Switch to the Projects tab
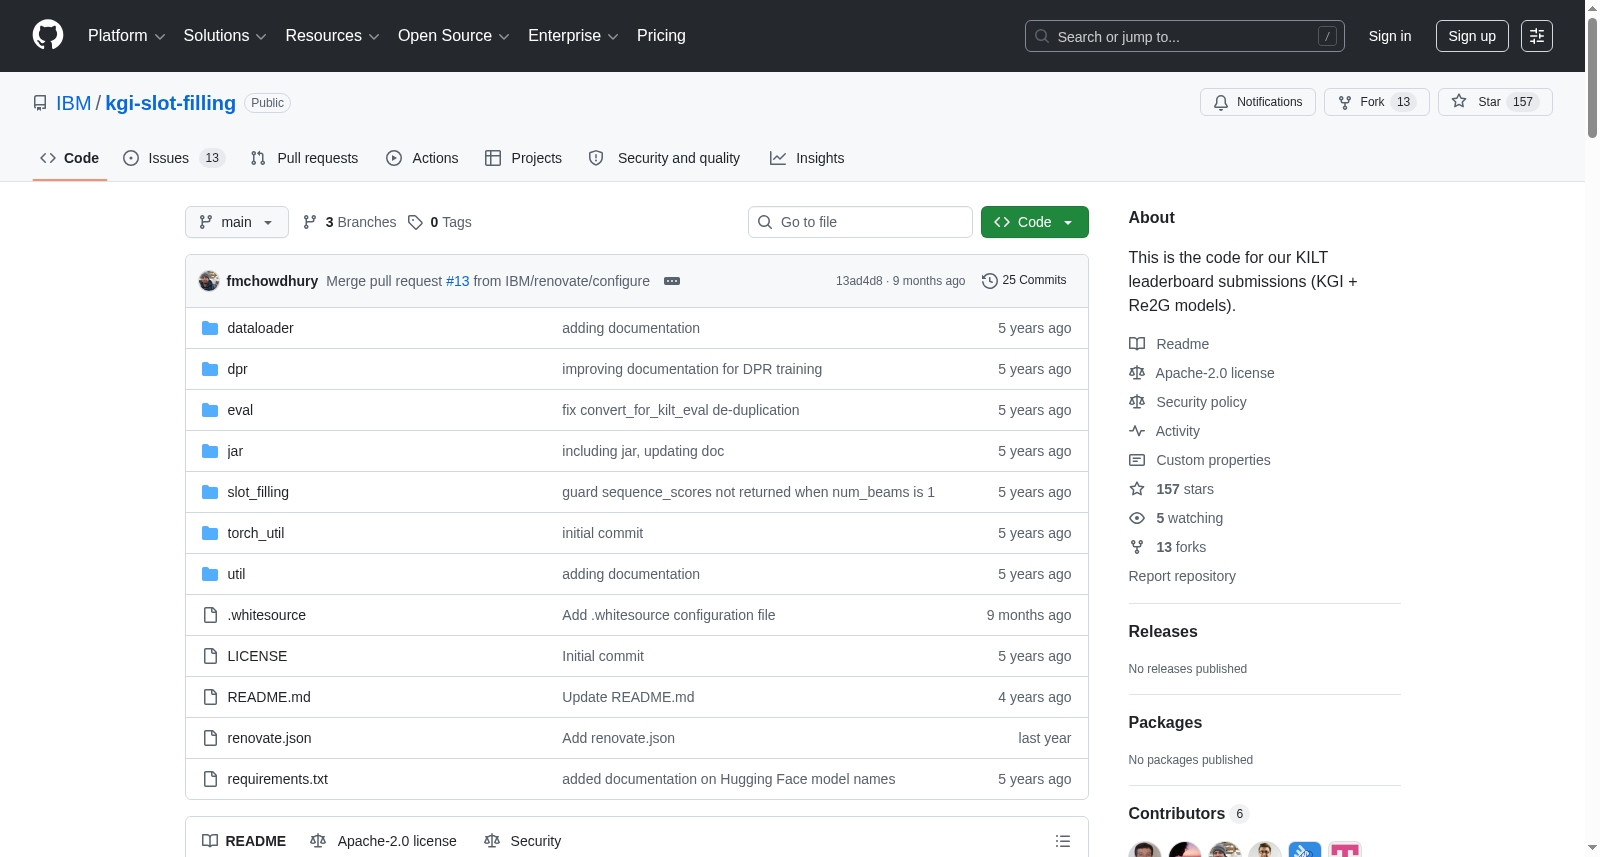This screenshot has height=857, width=1600. click(523, 158)
